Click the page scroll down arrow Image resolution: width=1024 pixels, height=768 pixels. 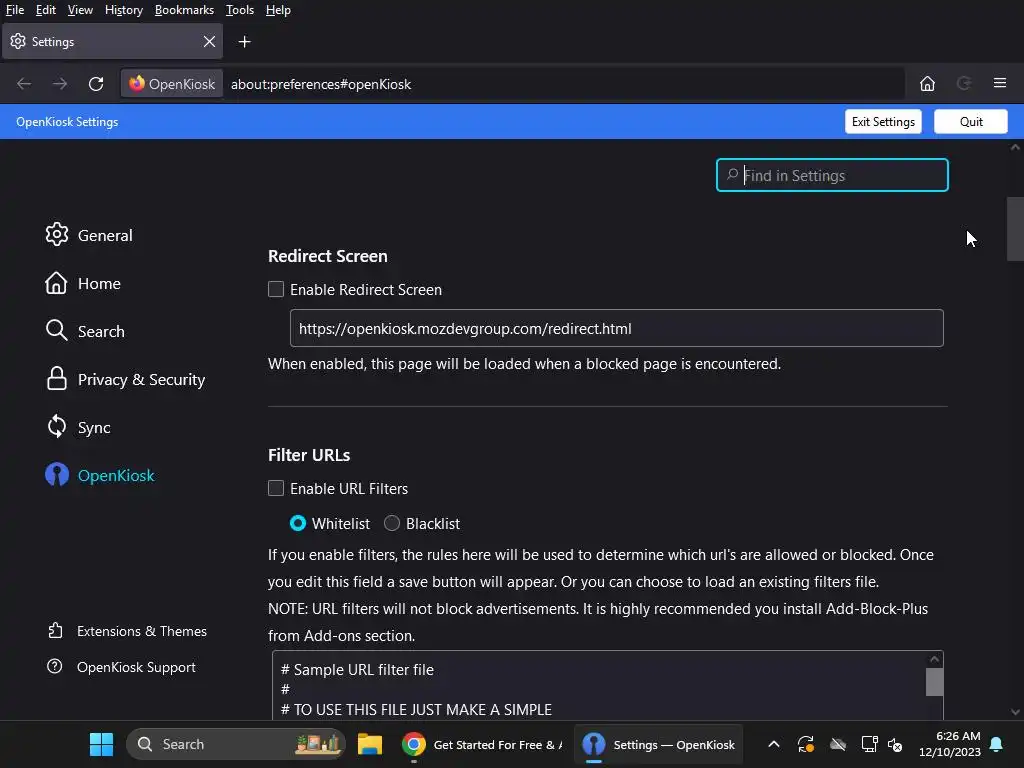tap(1015, 712)
